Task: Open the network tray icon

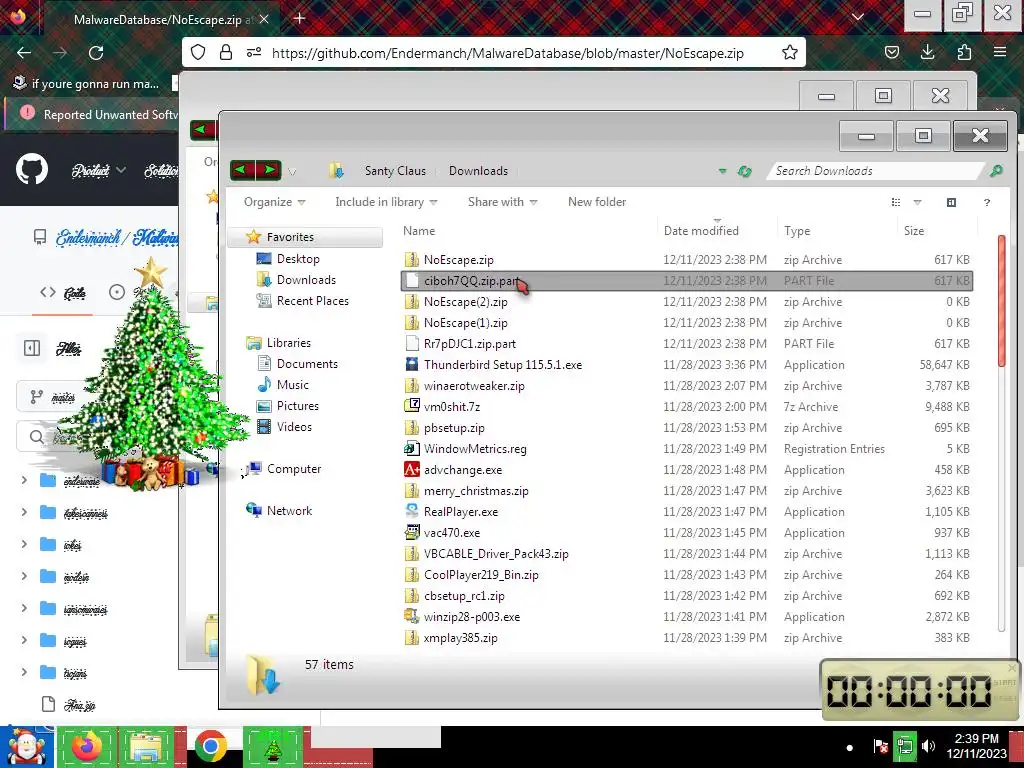Action: click(904, 746)
